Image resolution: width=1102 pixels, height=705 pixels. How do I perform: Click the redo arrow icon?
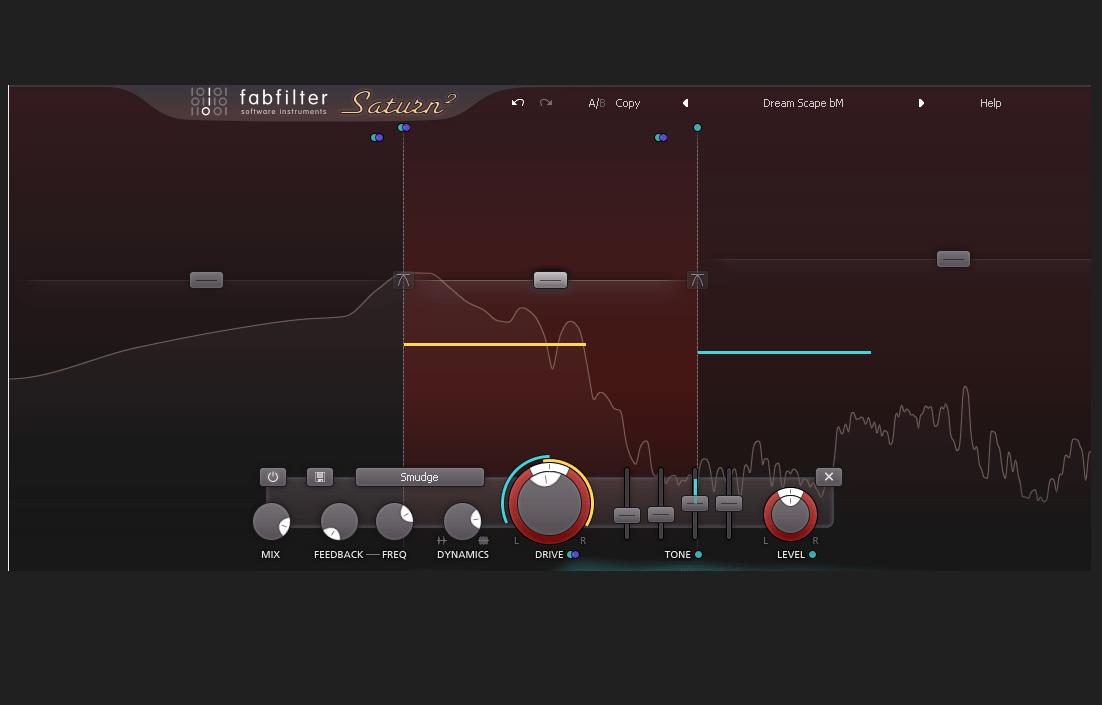click(546, 103)
